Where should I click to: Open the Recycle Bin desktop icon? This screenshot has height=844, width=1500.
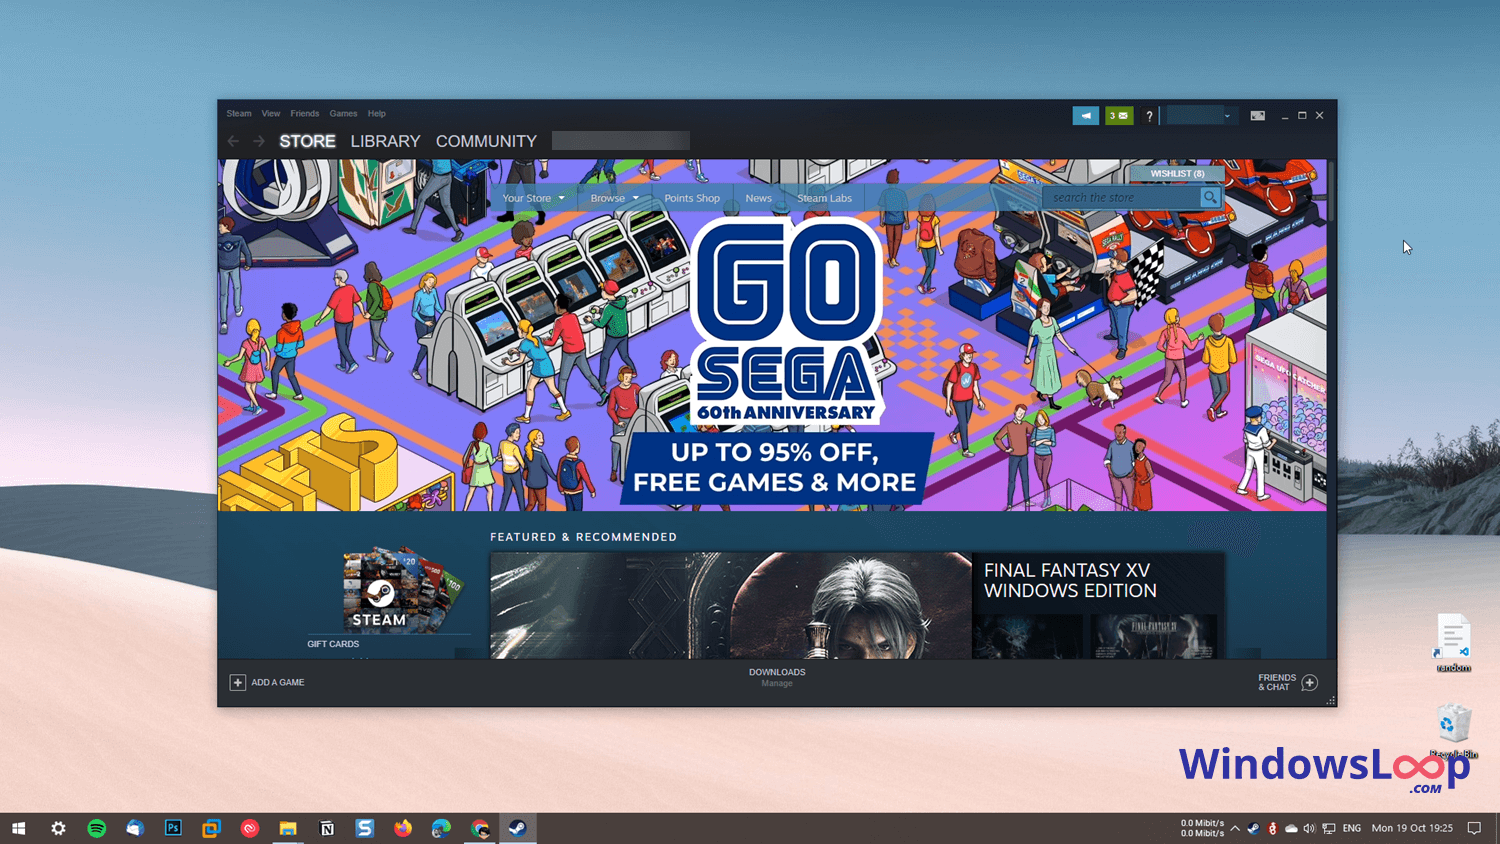(1453, 731)
